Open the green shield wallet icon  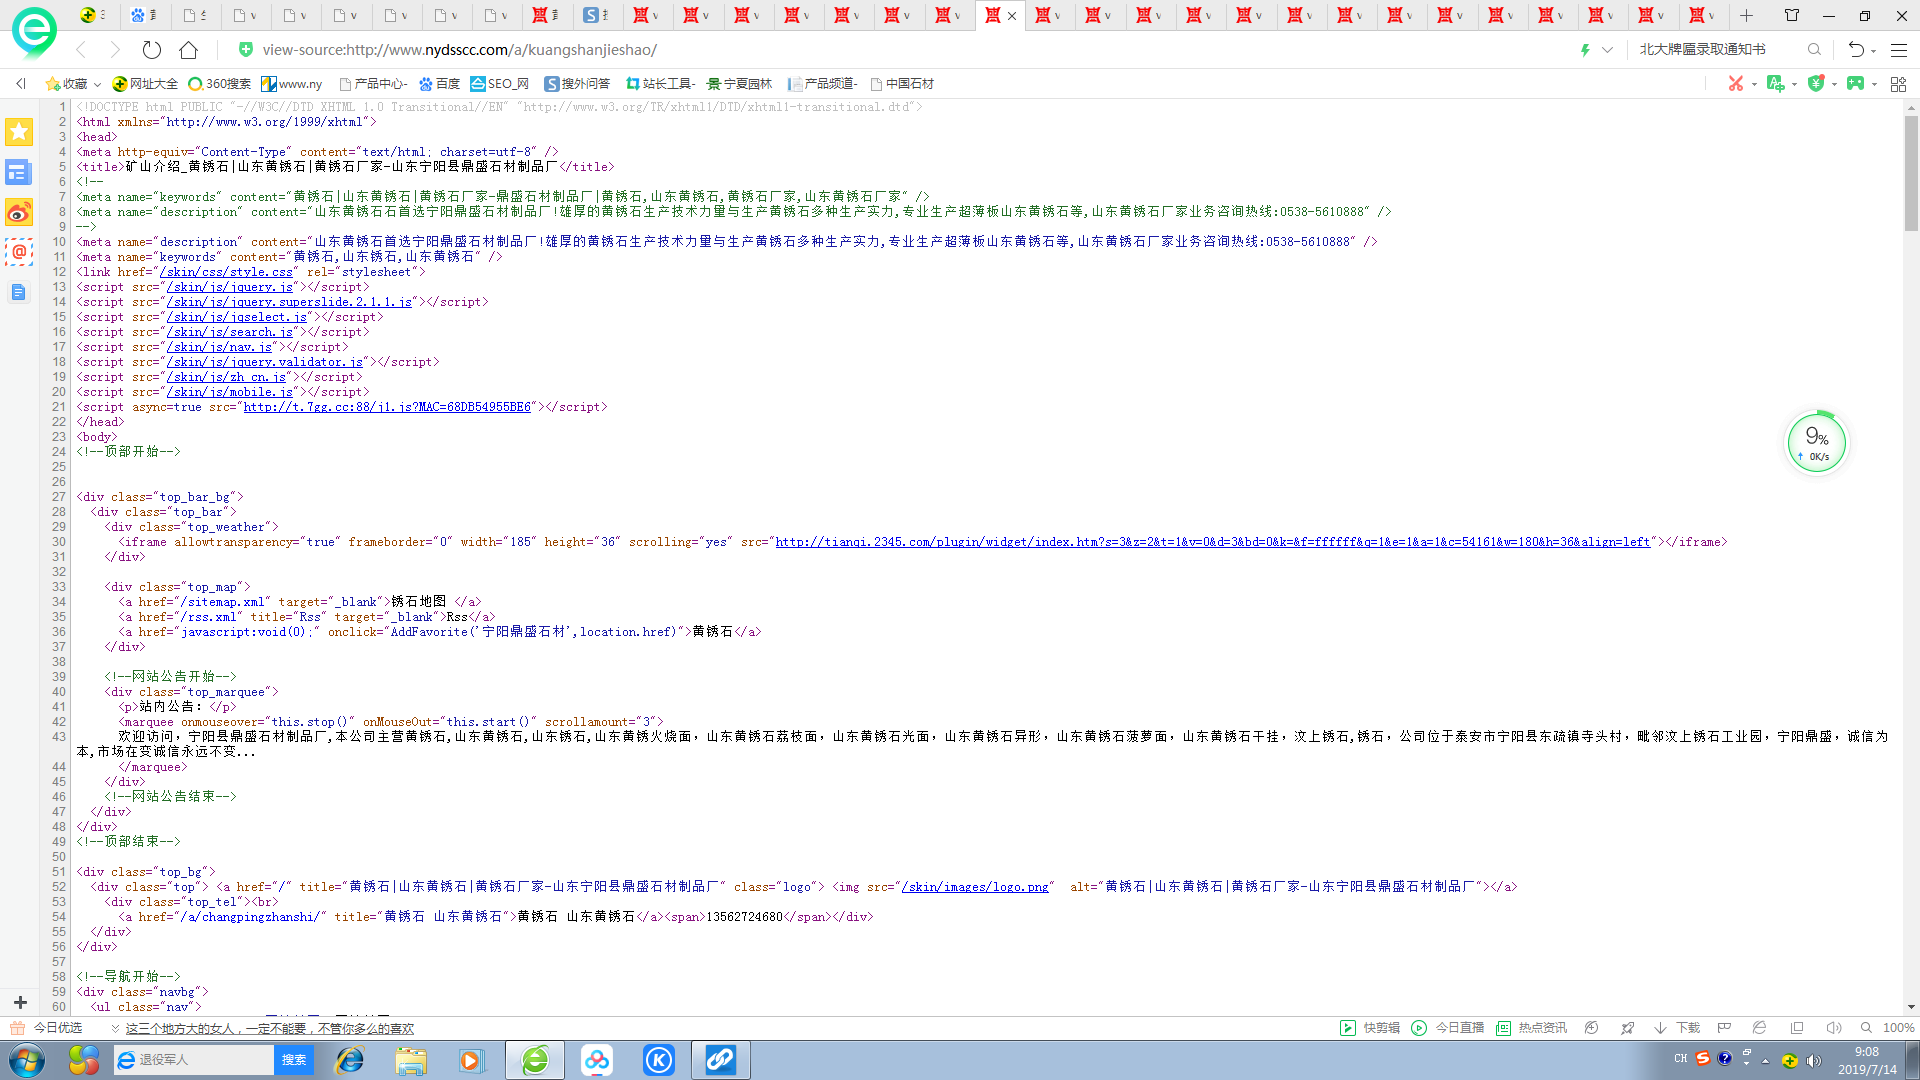pos(1816,83)
